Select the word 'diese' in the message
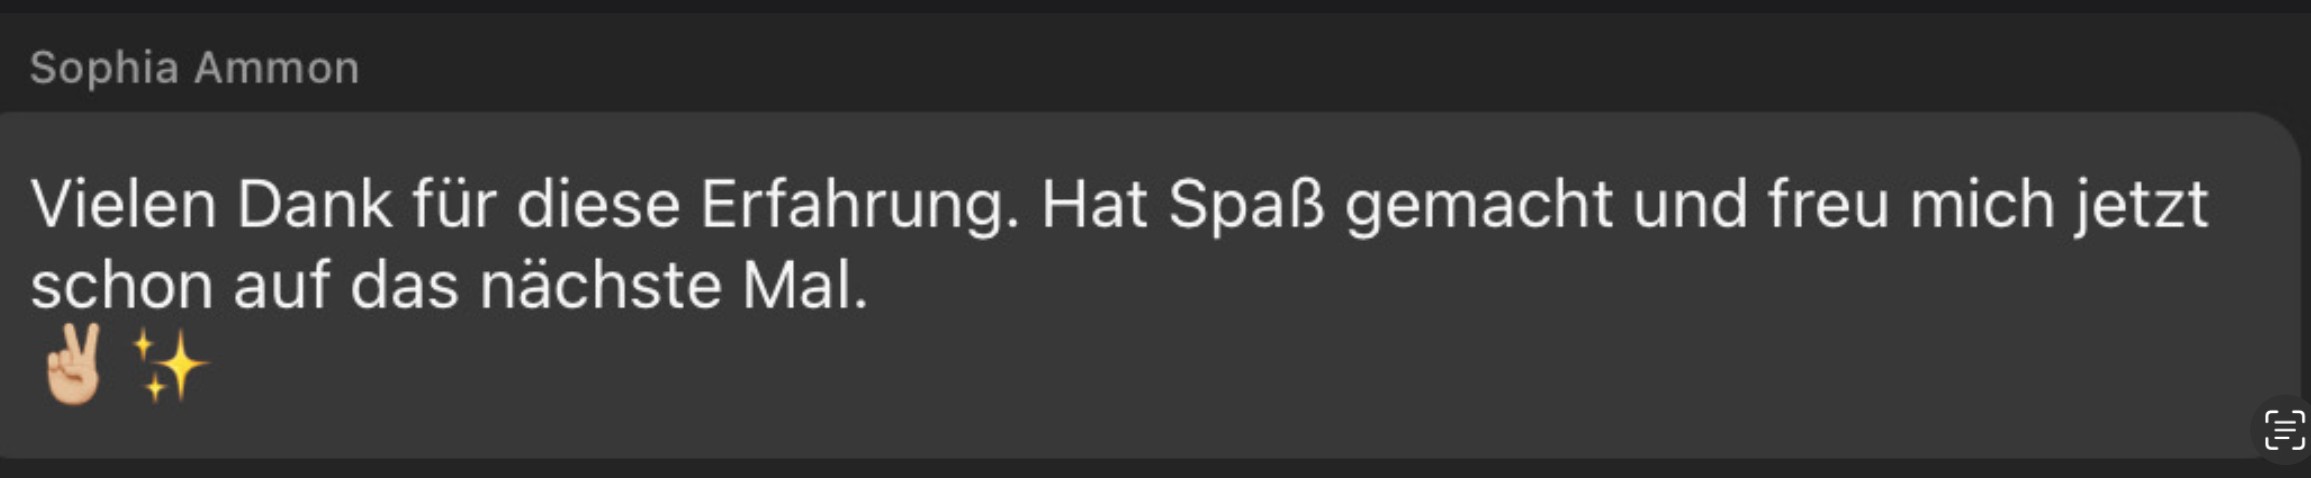 [598, 205]
